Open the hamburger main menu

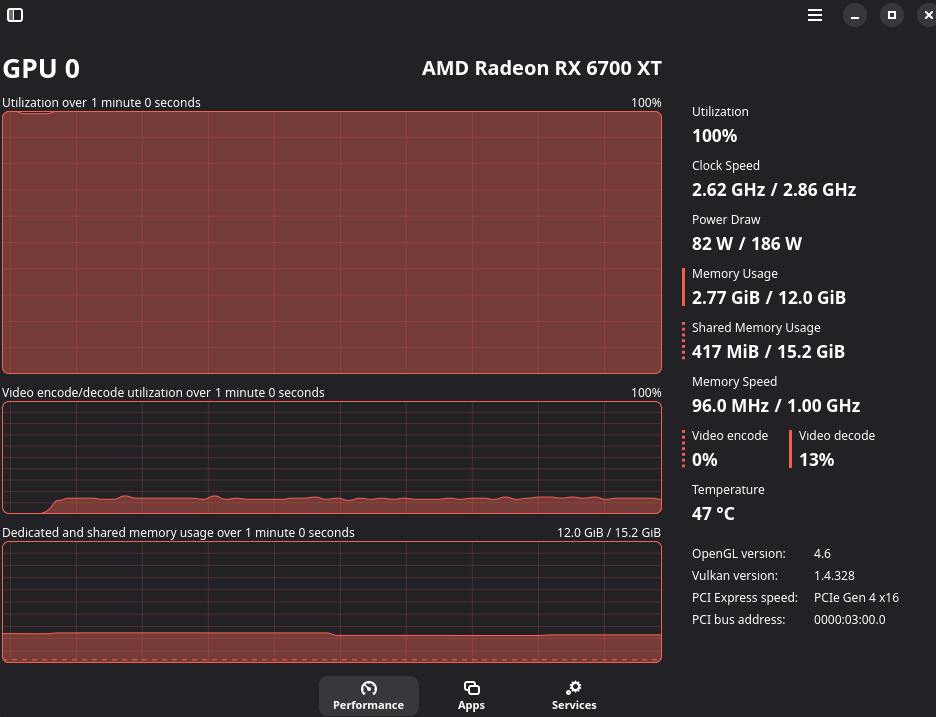tap(814, 15)
